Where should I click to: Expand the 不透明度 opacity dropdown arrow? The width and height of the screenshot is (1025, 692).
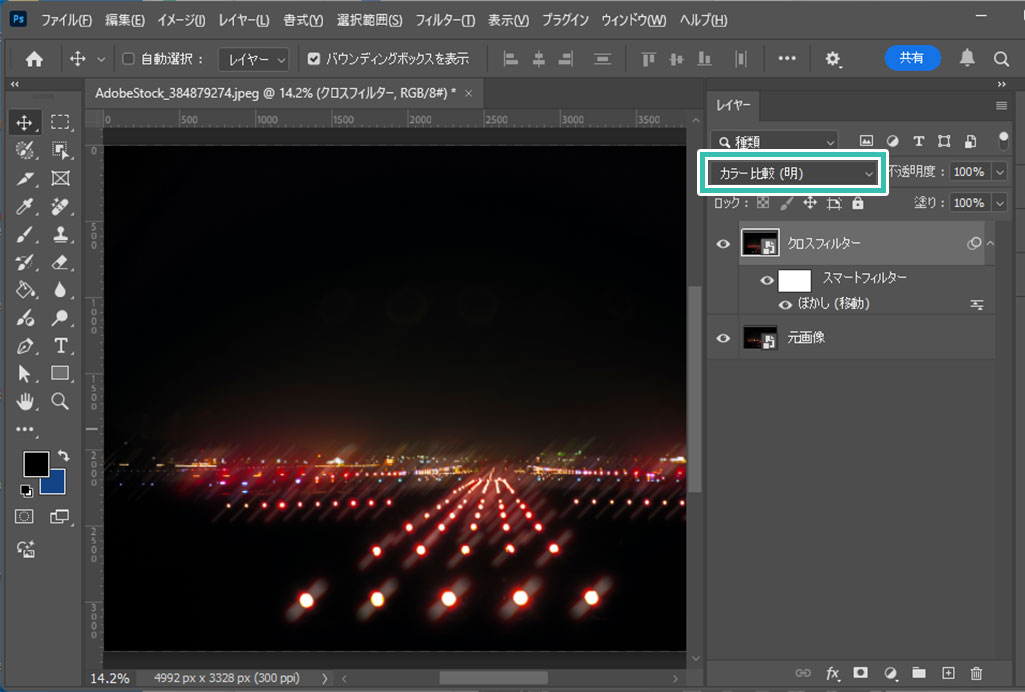pyautogui.click(x=999, y=172)
